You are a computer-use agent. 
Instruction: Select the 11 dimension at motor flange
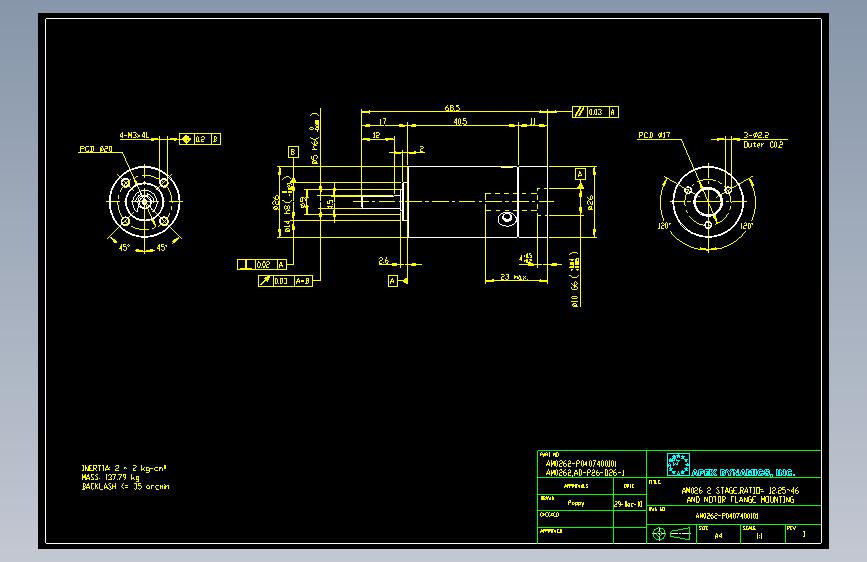533,122
